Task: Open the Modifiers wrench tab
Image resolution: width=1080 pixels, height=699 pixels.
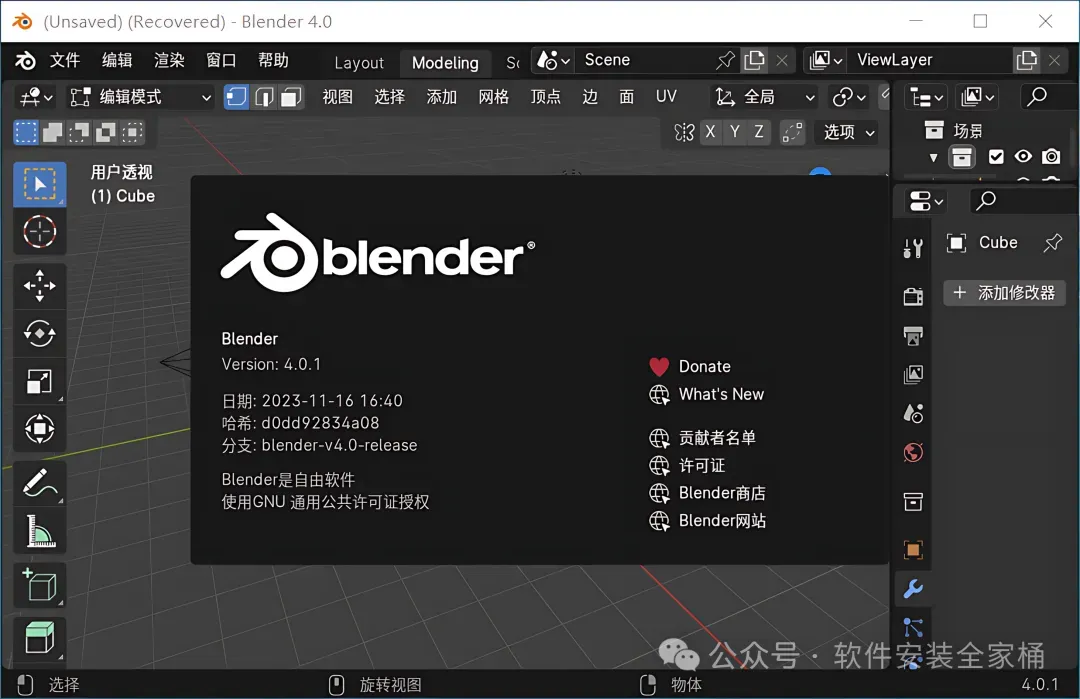Action: 913,589
